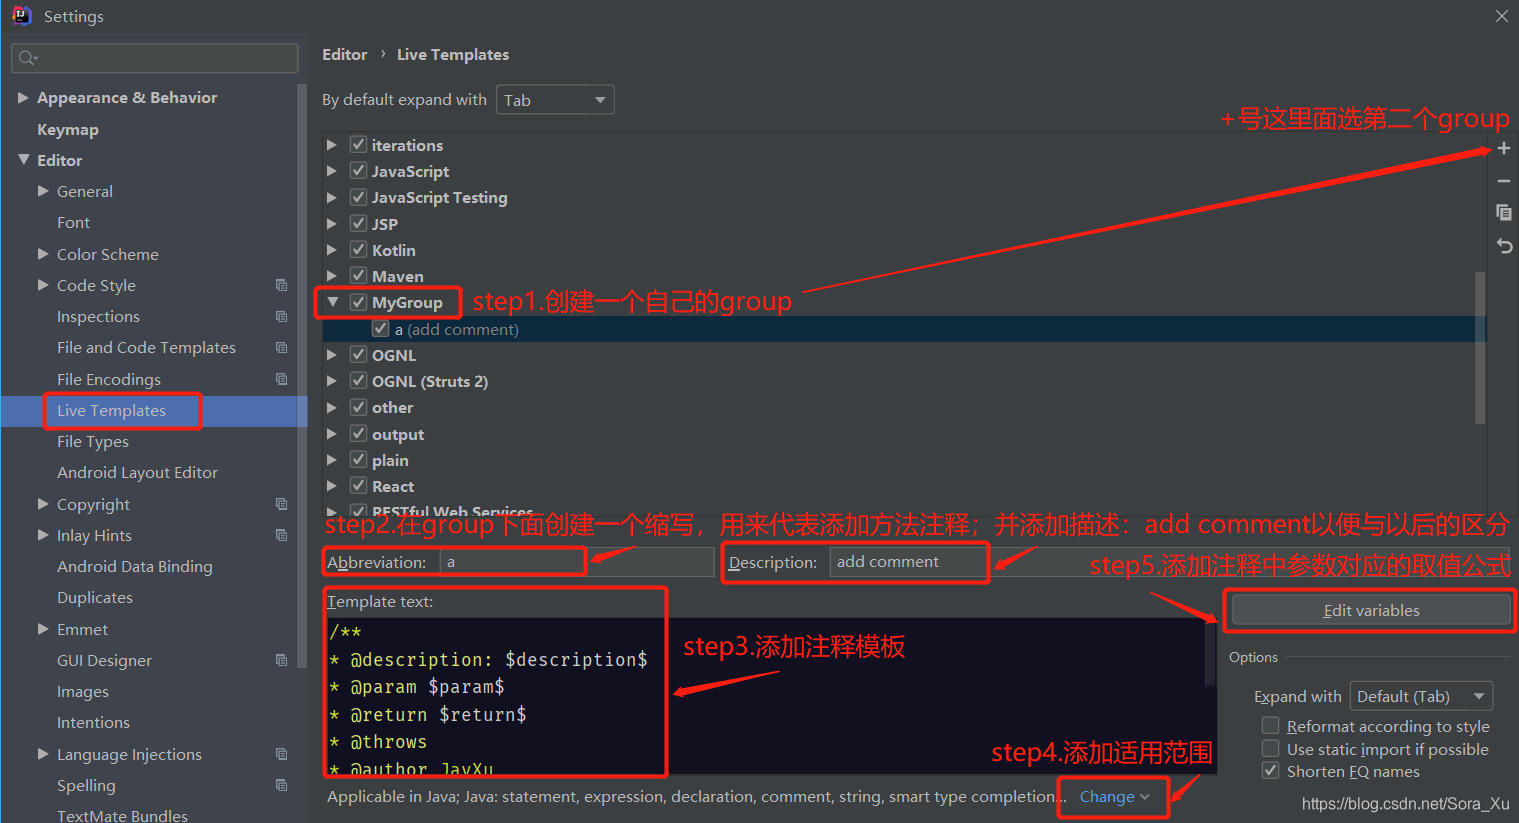Collapse the Editor settings section
Image resolution: width=1519 pixels, height=823 pixels.
click(24, 160)
